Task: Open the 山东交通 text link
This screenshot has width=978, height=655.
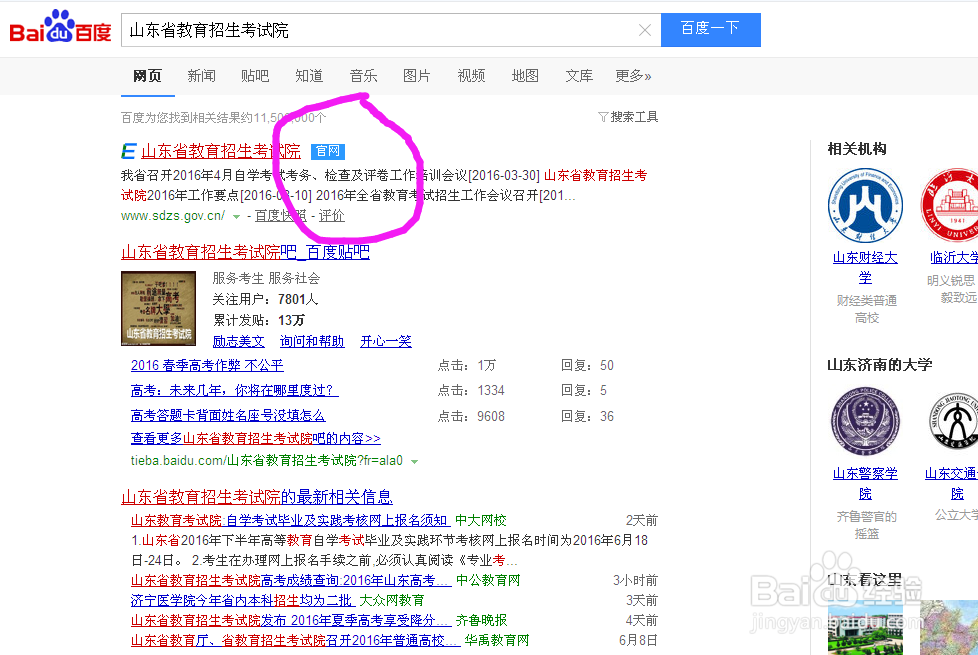Action: pyautogui.click(x=952, y=483)
